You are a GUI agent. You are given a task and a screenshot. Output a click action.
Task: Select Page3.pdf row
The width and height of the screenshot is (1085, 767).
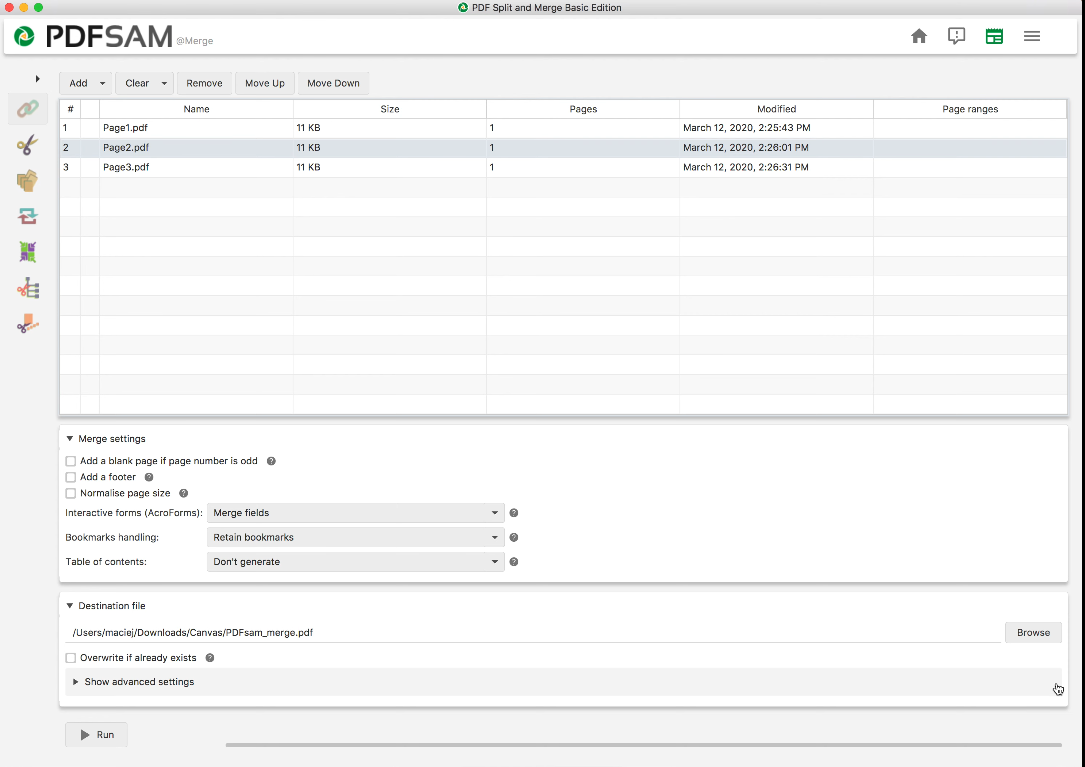pyautogui.click(x=563, y=167)
